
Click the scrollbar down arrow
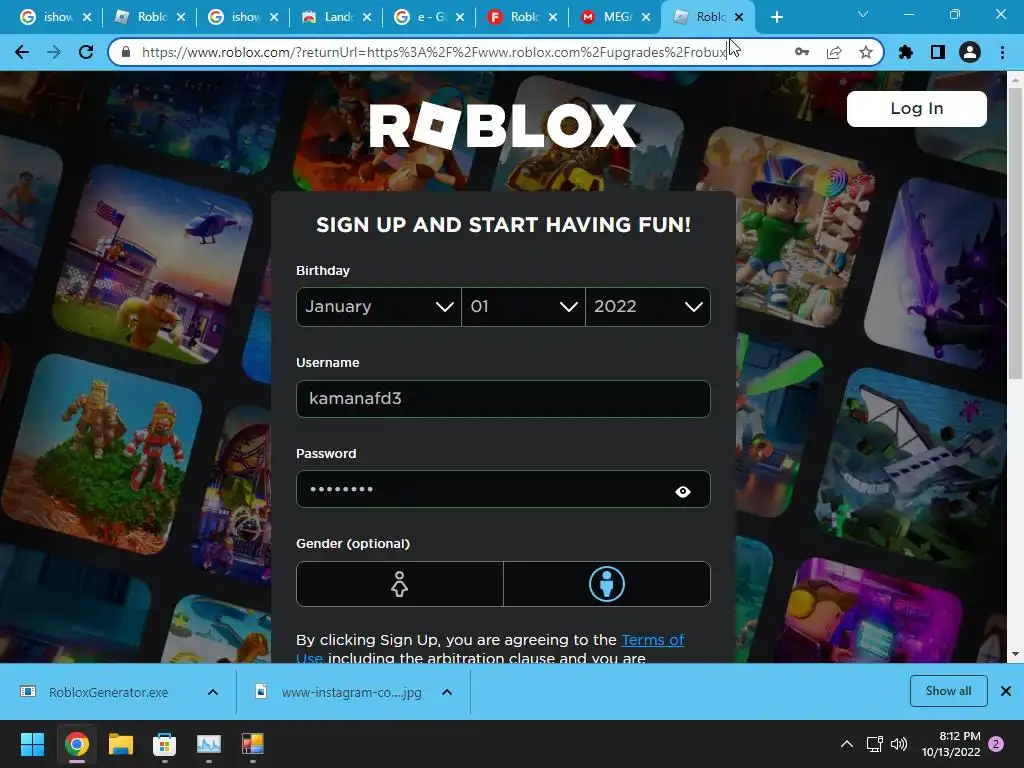point(1015,654)
